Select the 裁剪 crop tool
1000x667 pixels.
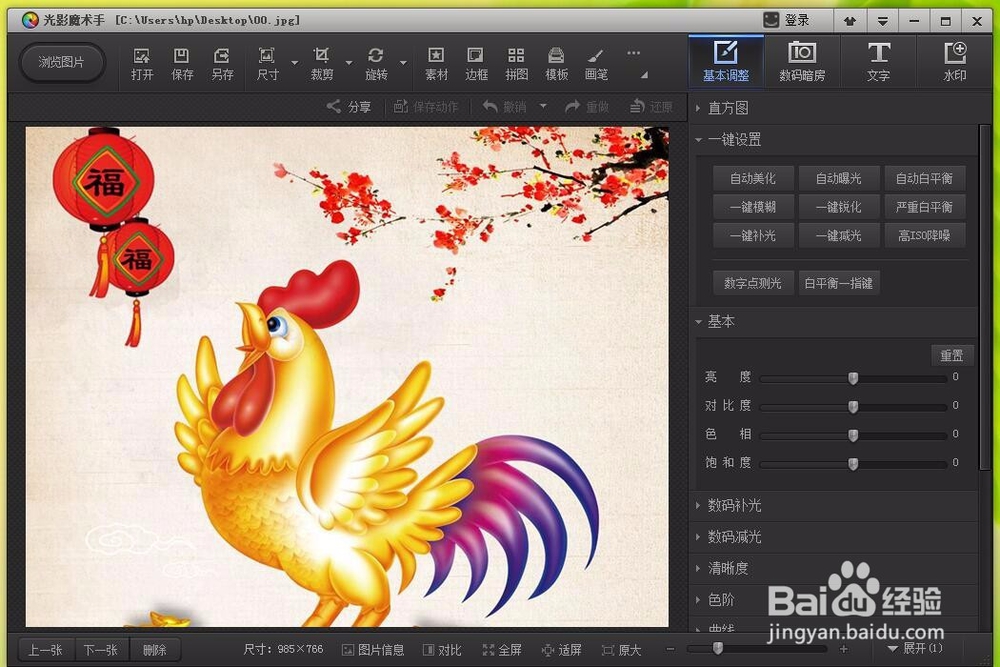coord(320,62)
